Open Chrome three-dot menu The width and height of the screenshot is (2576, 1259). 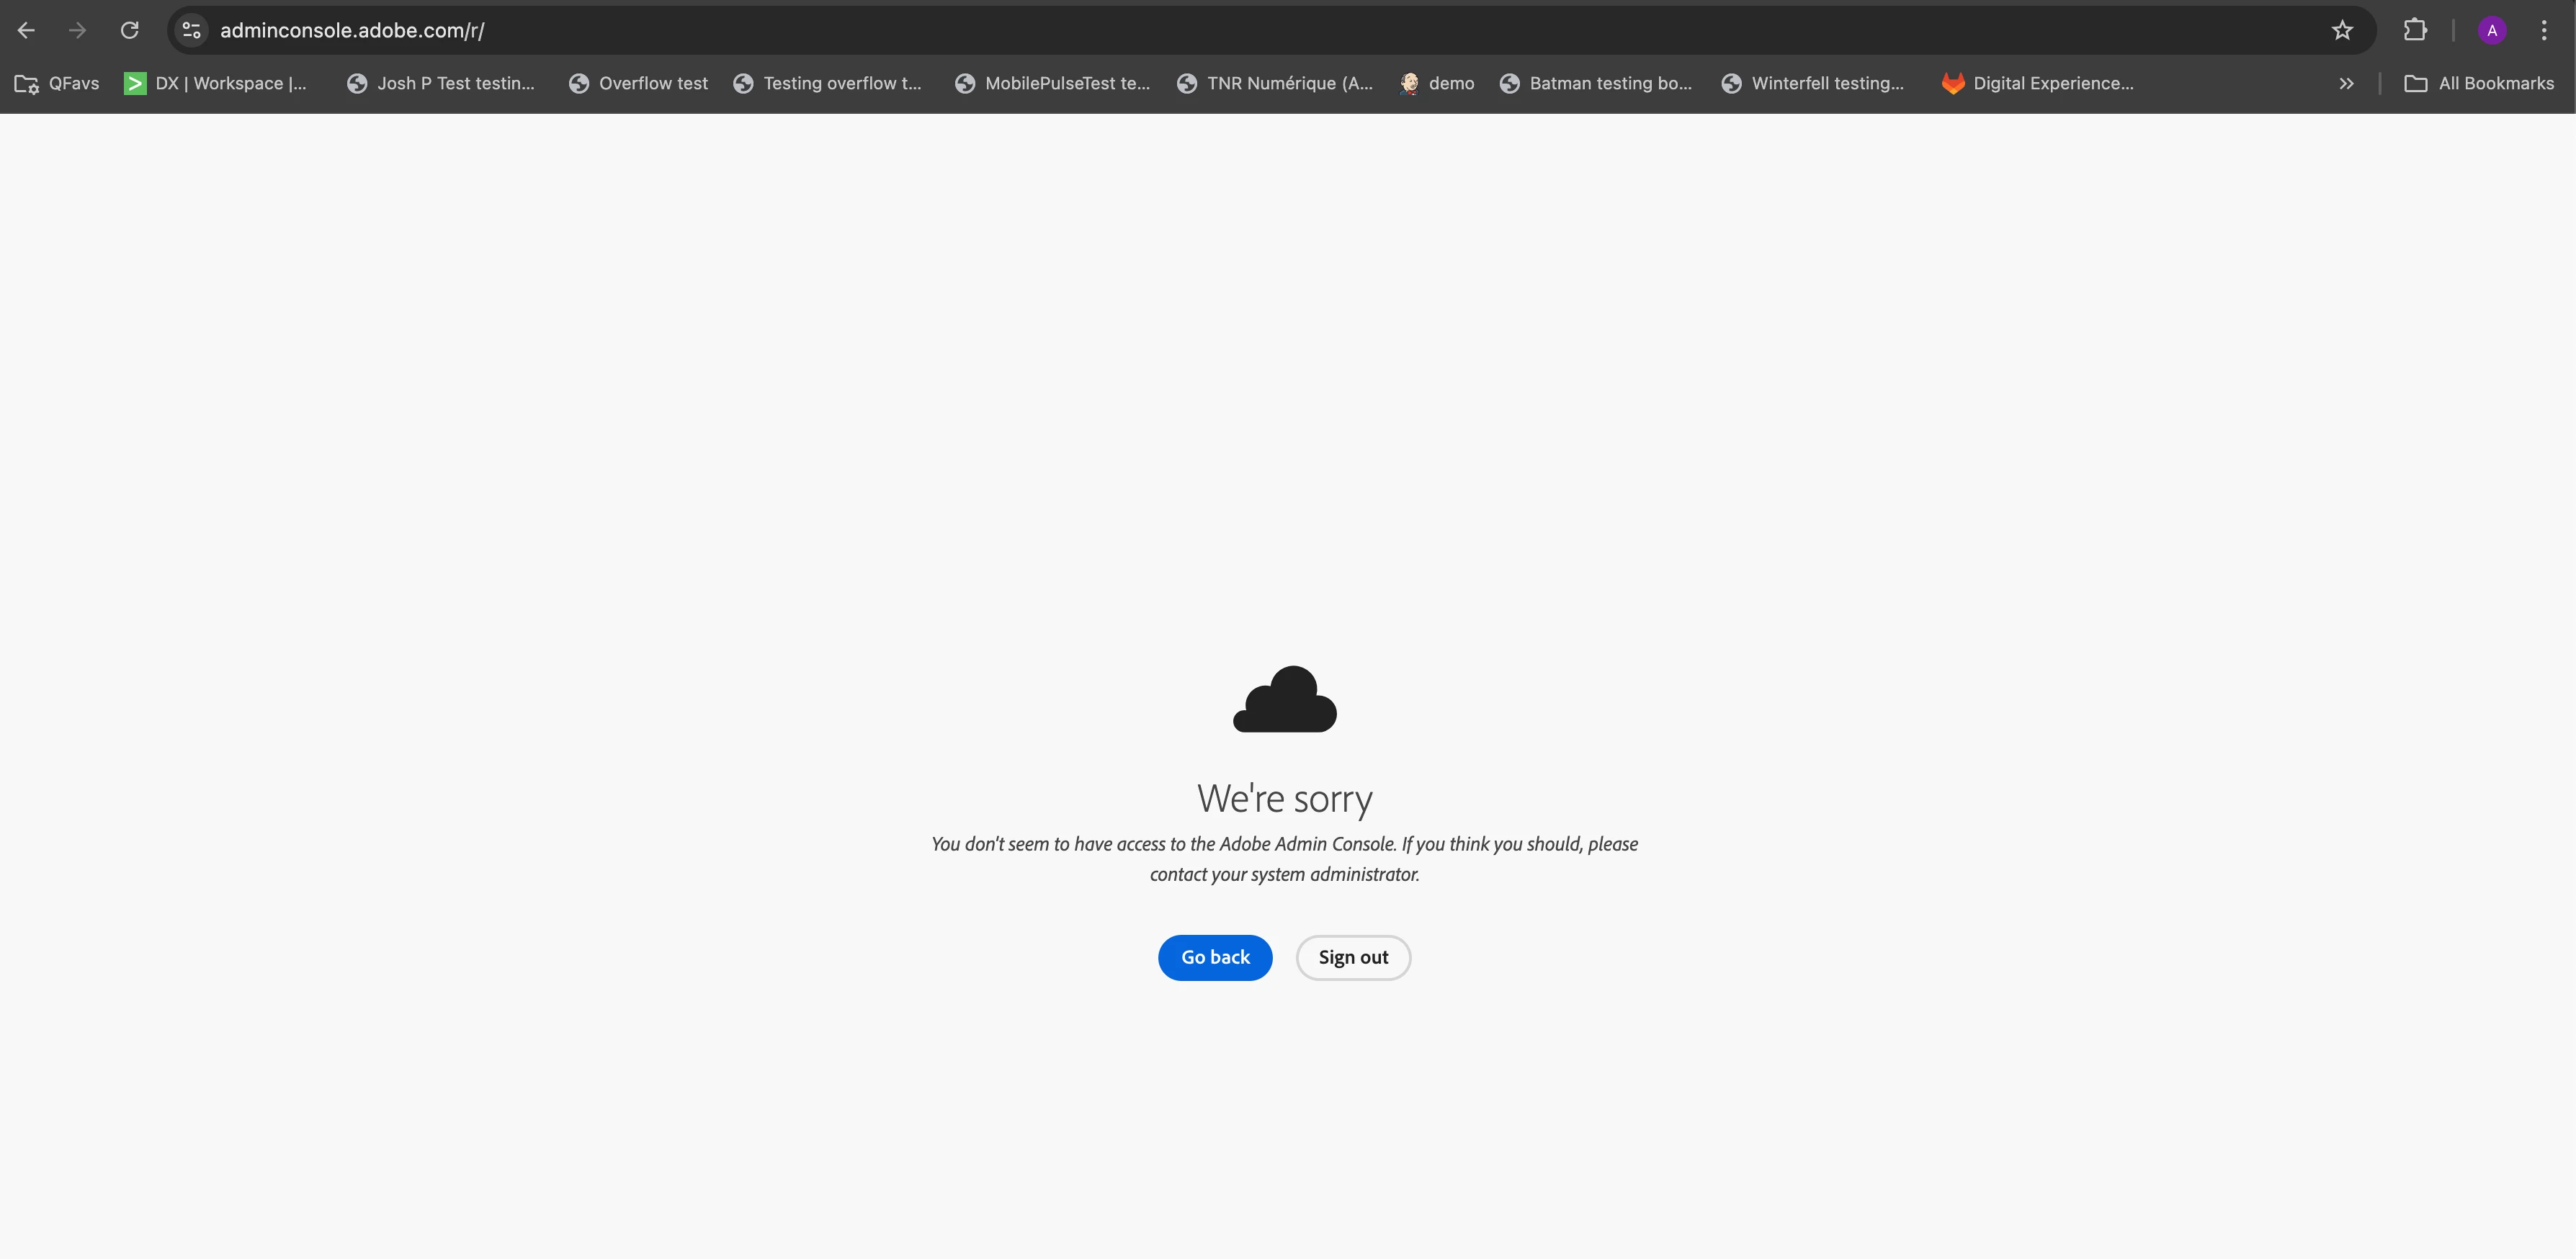tap(2544, 30)
